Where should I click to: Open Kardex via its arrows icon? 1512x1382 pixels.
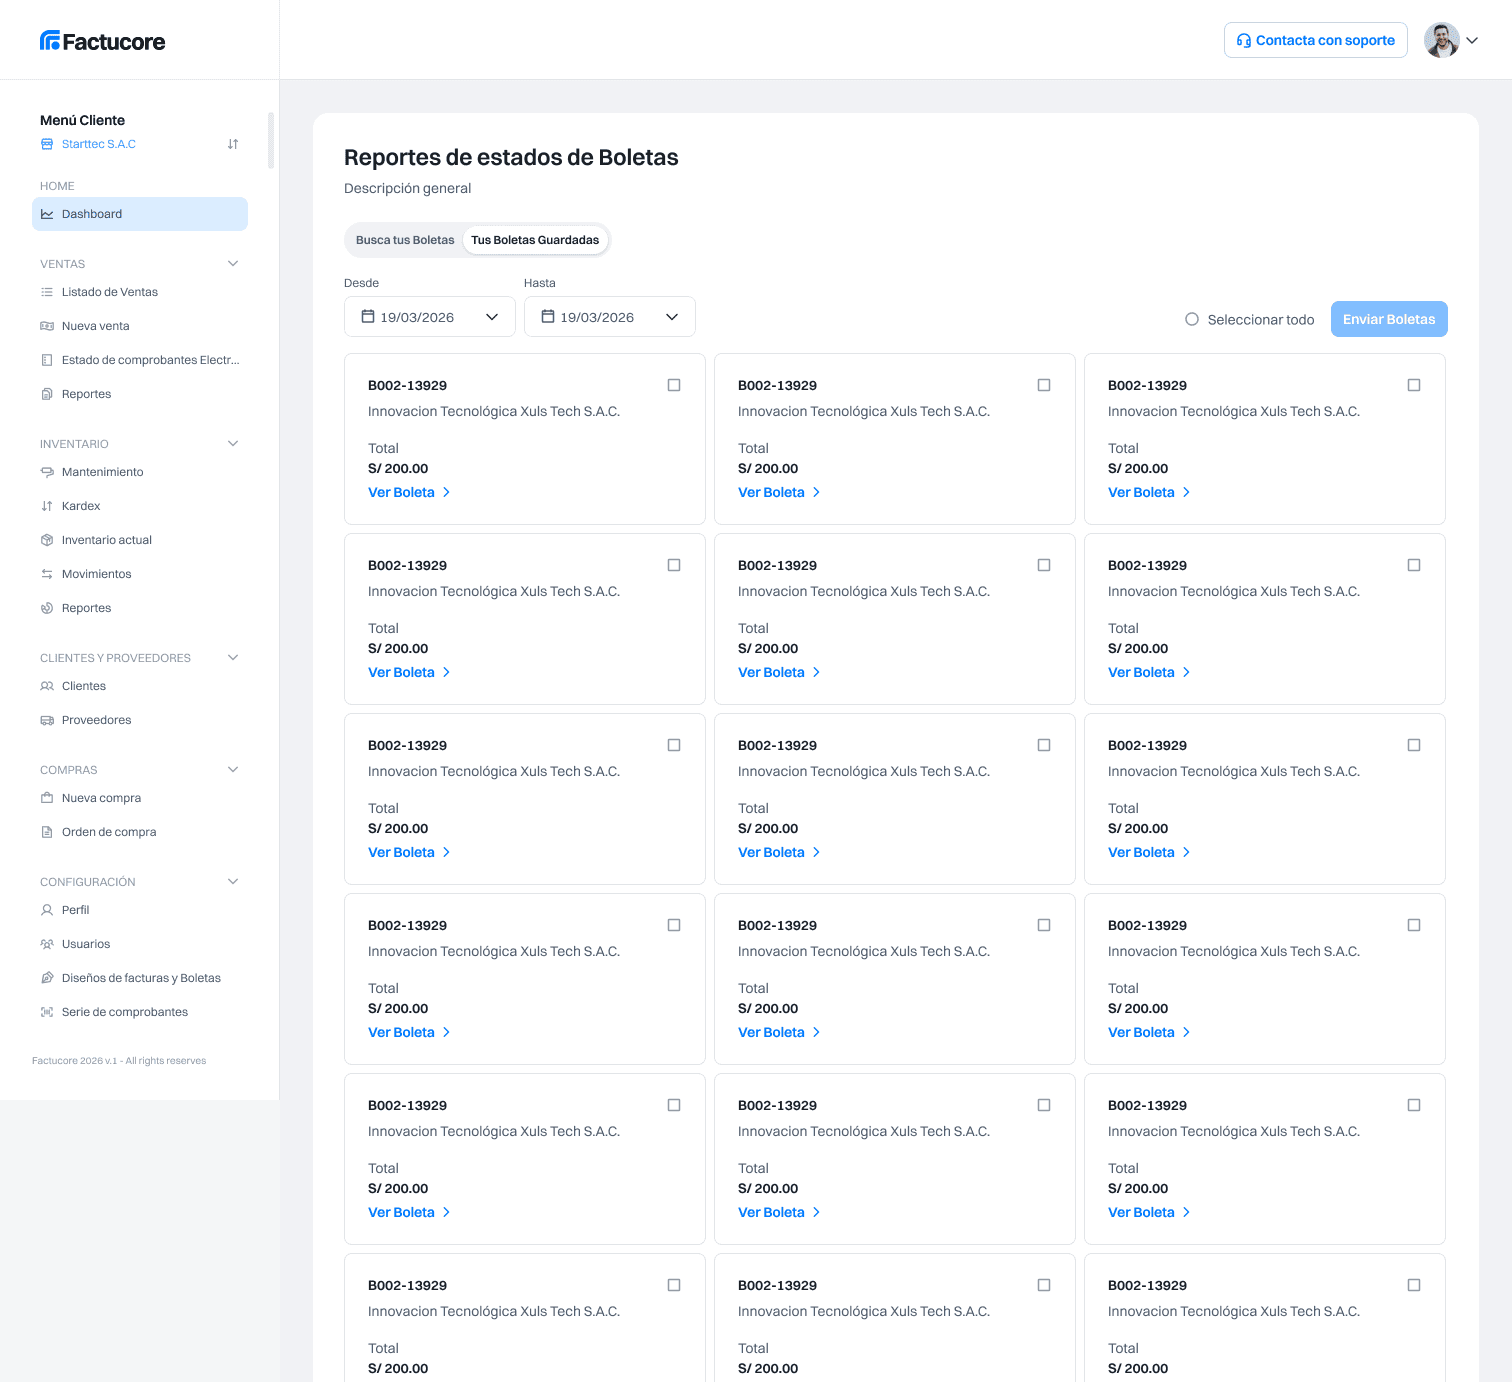pos(47,506)
